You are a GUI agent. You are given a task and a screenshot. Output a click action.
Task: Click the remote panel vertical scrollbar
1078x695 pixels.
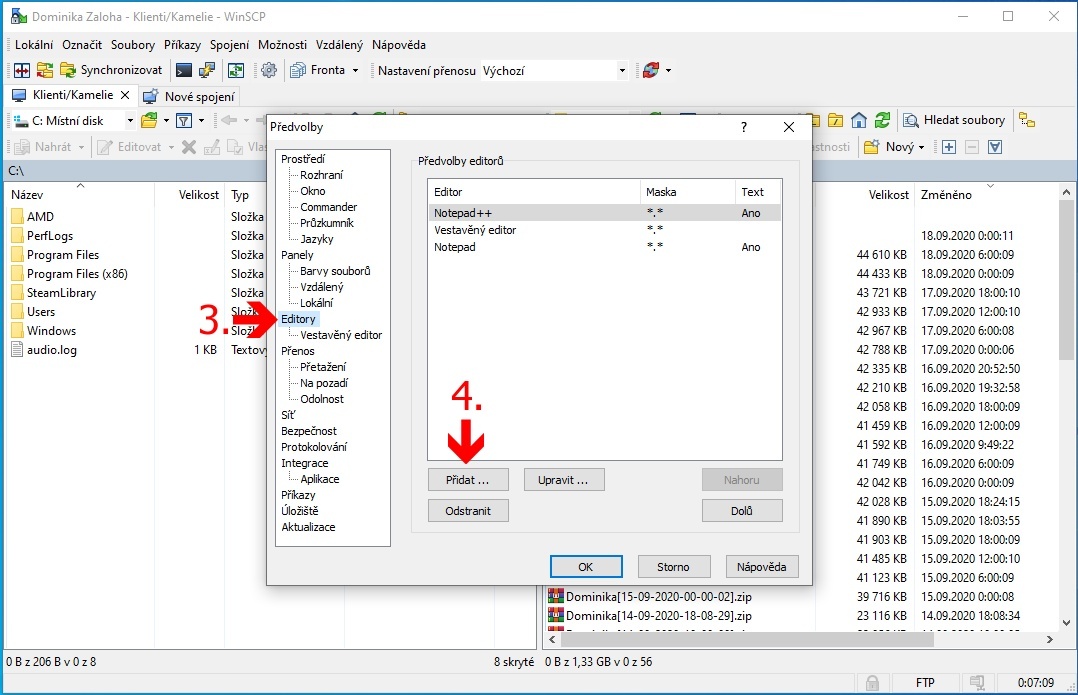[1065, 400]
